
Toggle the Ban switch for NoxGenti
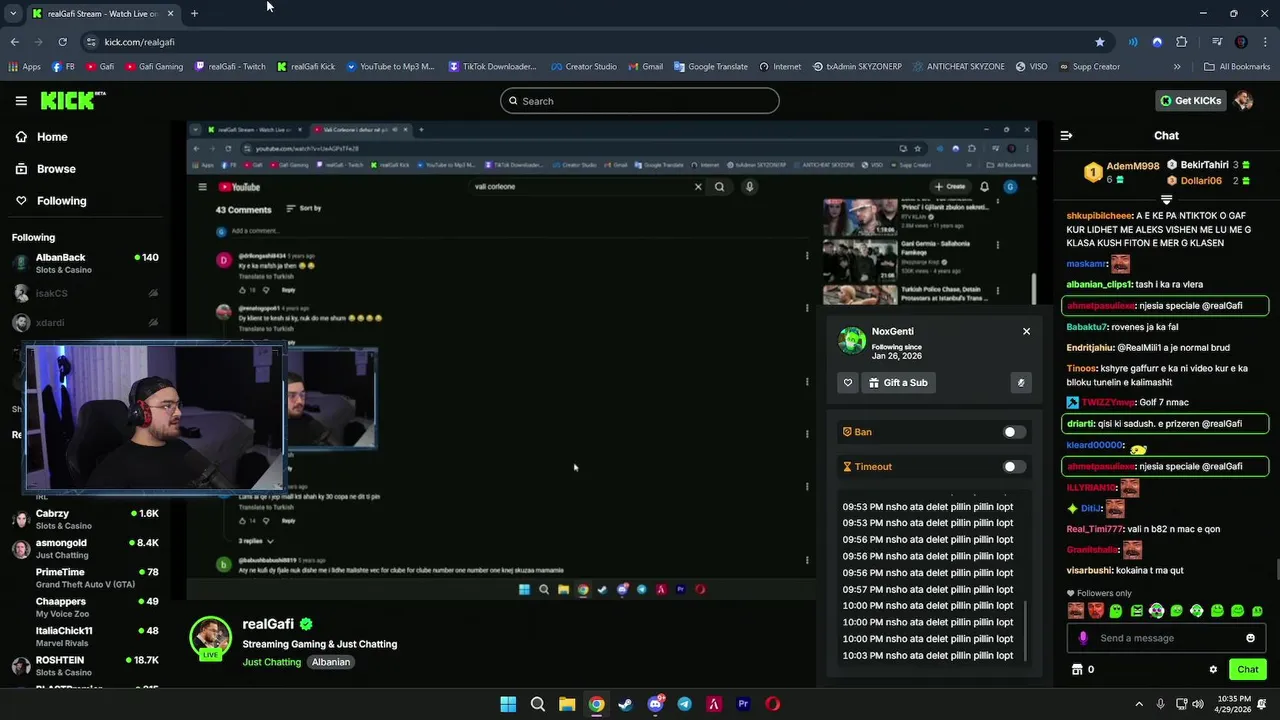pos(1014,432)
